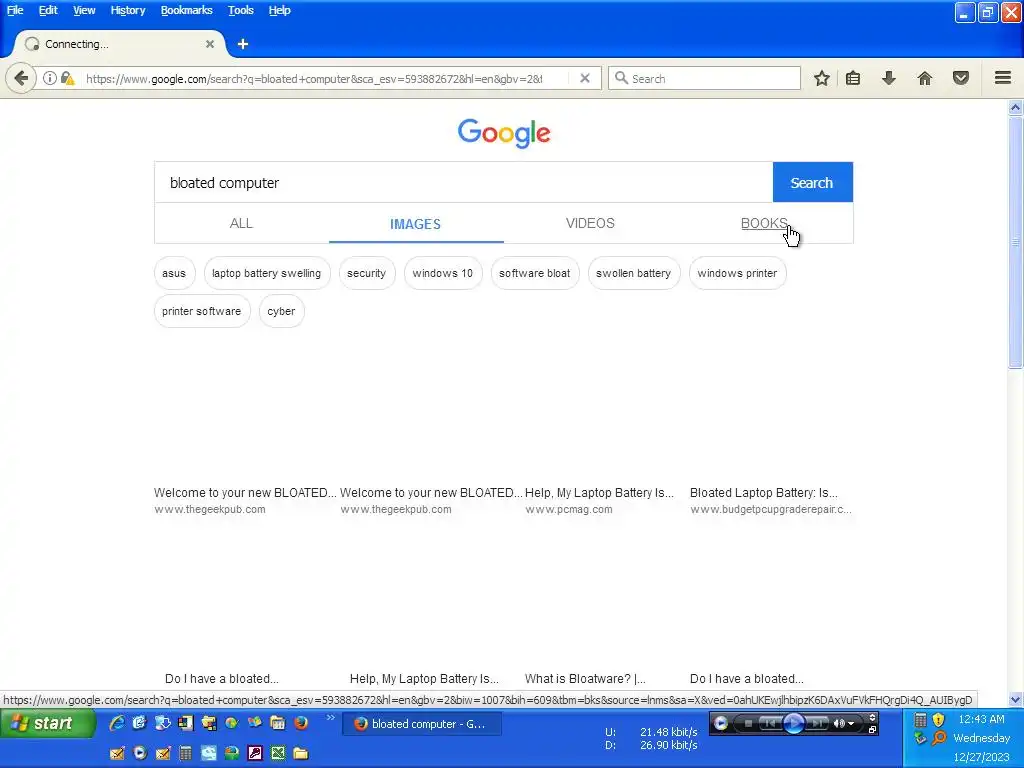Select the 'cyber' suggestion chip

point(281,311)
